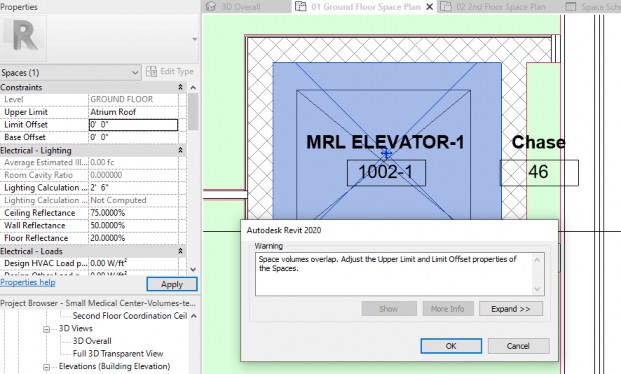Screen dimensions: 621x374
Task: Click the Edit Type icon
Action: [151, 72]
